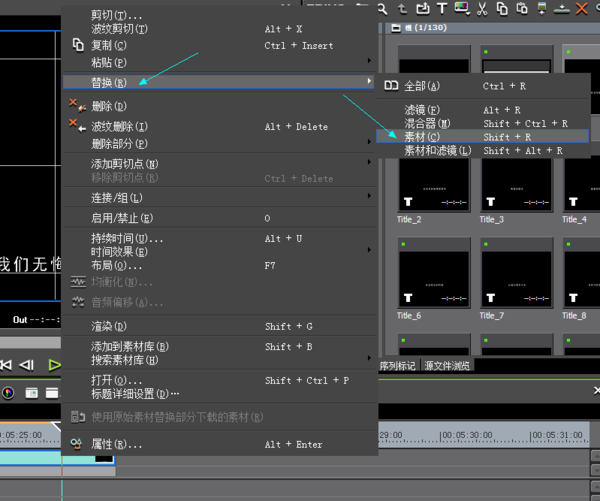Open 持续时间(U)... duration dialog
The height and width of the screenshot is (501, 600).
pyautogui.click(x=219, y=238)
